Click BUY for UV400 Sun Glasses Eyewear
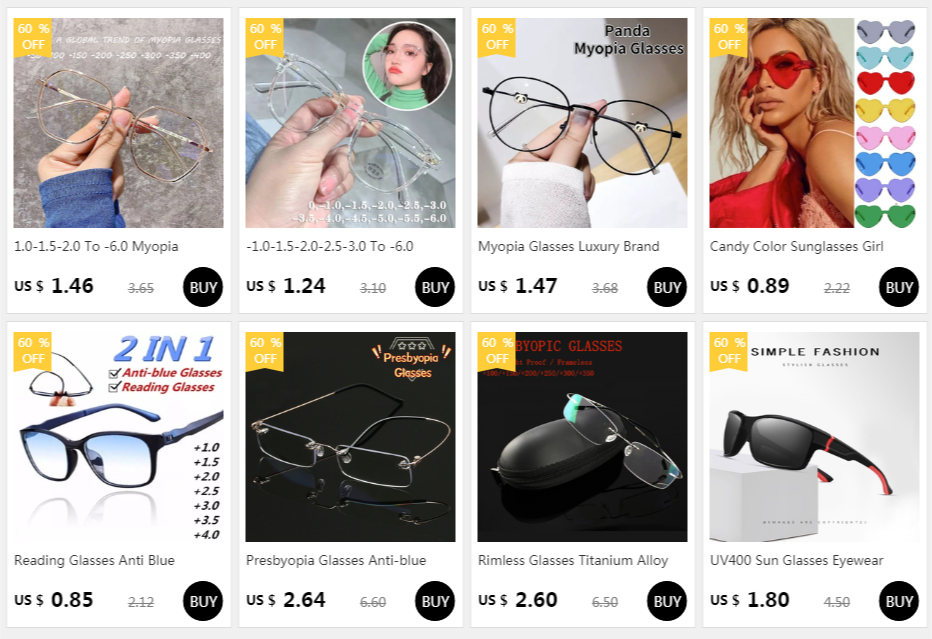 click(x=898, y=601)
